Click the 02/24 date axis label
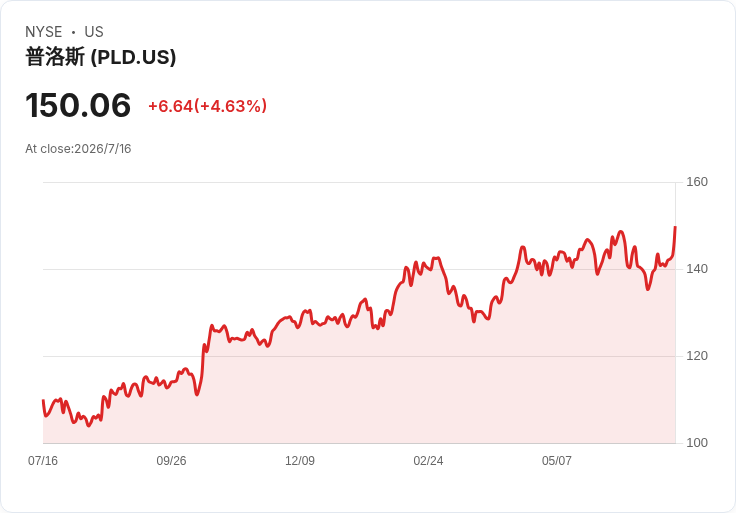 pyautogui.click(x=428, y=461)
